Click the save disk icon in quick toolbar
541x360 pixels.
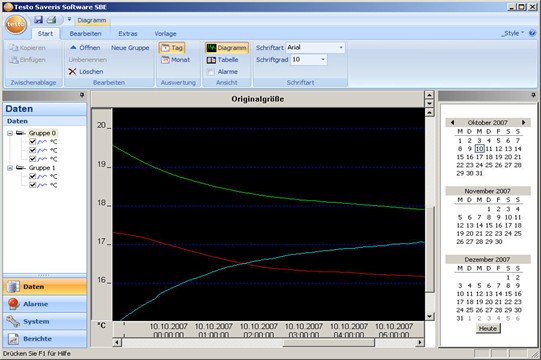(x=38, y=20)
